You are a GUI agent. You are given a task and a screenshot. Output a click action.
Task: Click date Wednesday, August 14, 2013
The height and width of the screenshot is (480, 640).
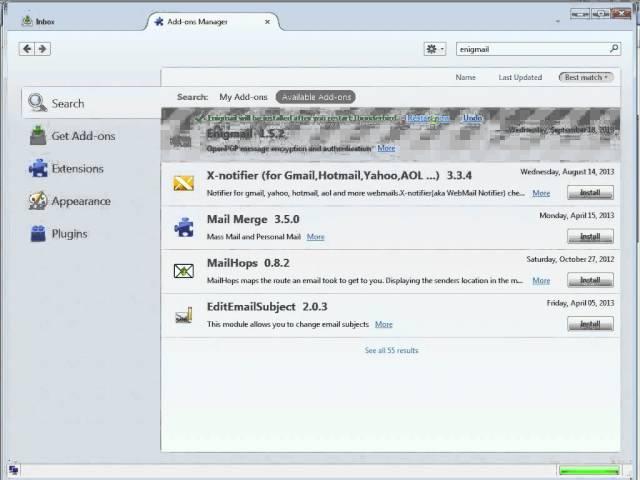(567, 172)
